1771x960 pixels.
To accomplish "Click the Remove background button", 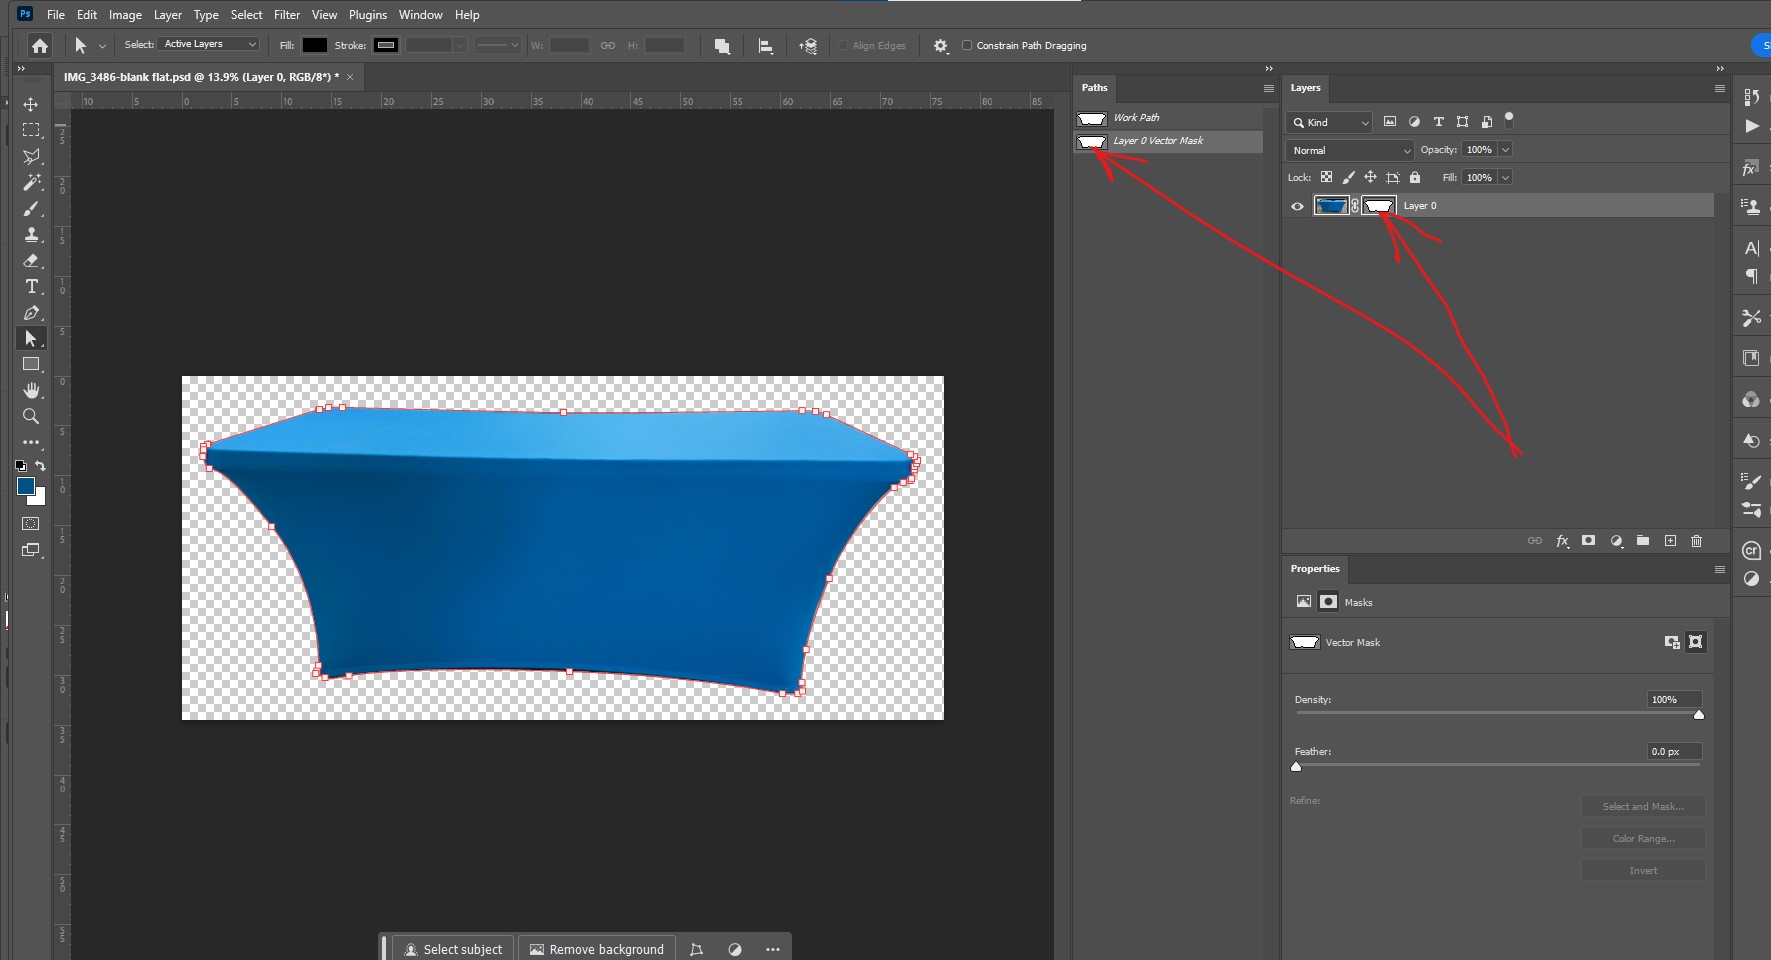I will [x=596, y=948].
